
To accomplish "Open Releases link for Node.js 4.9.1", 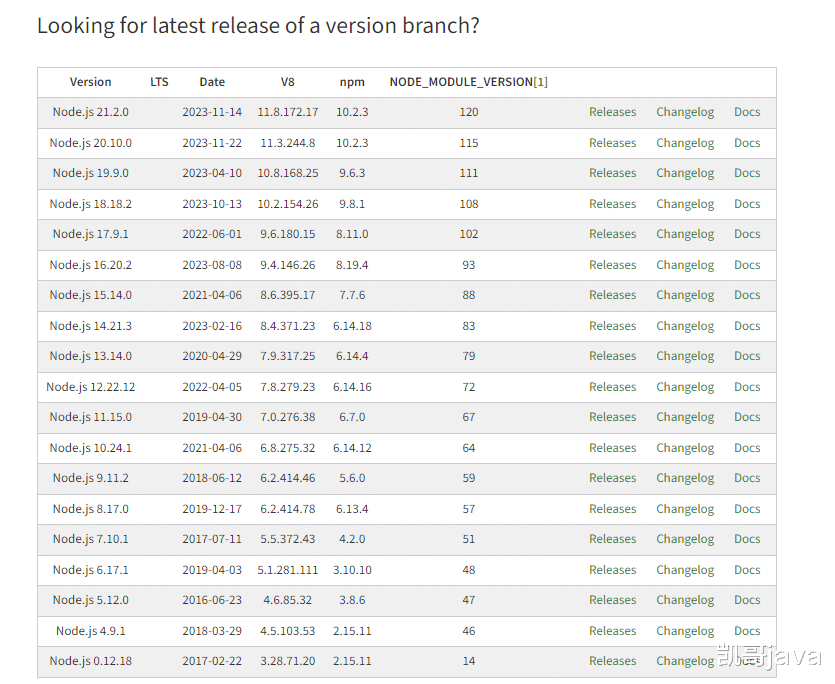I will coord(612,631).
